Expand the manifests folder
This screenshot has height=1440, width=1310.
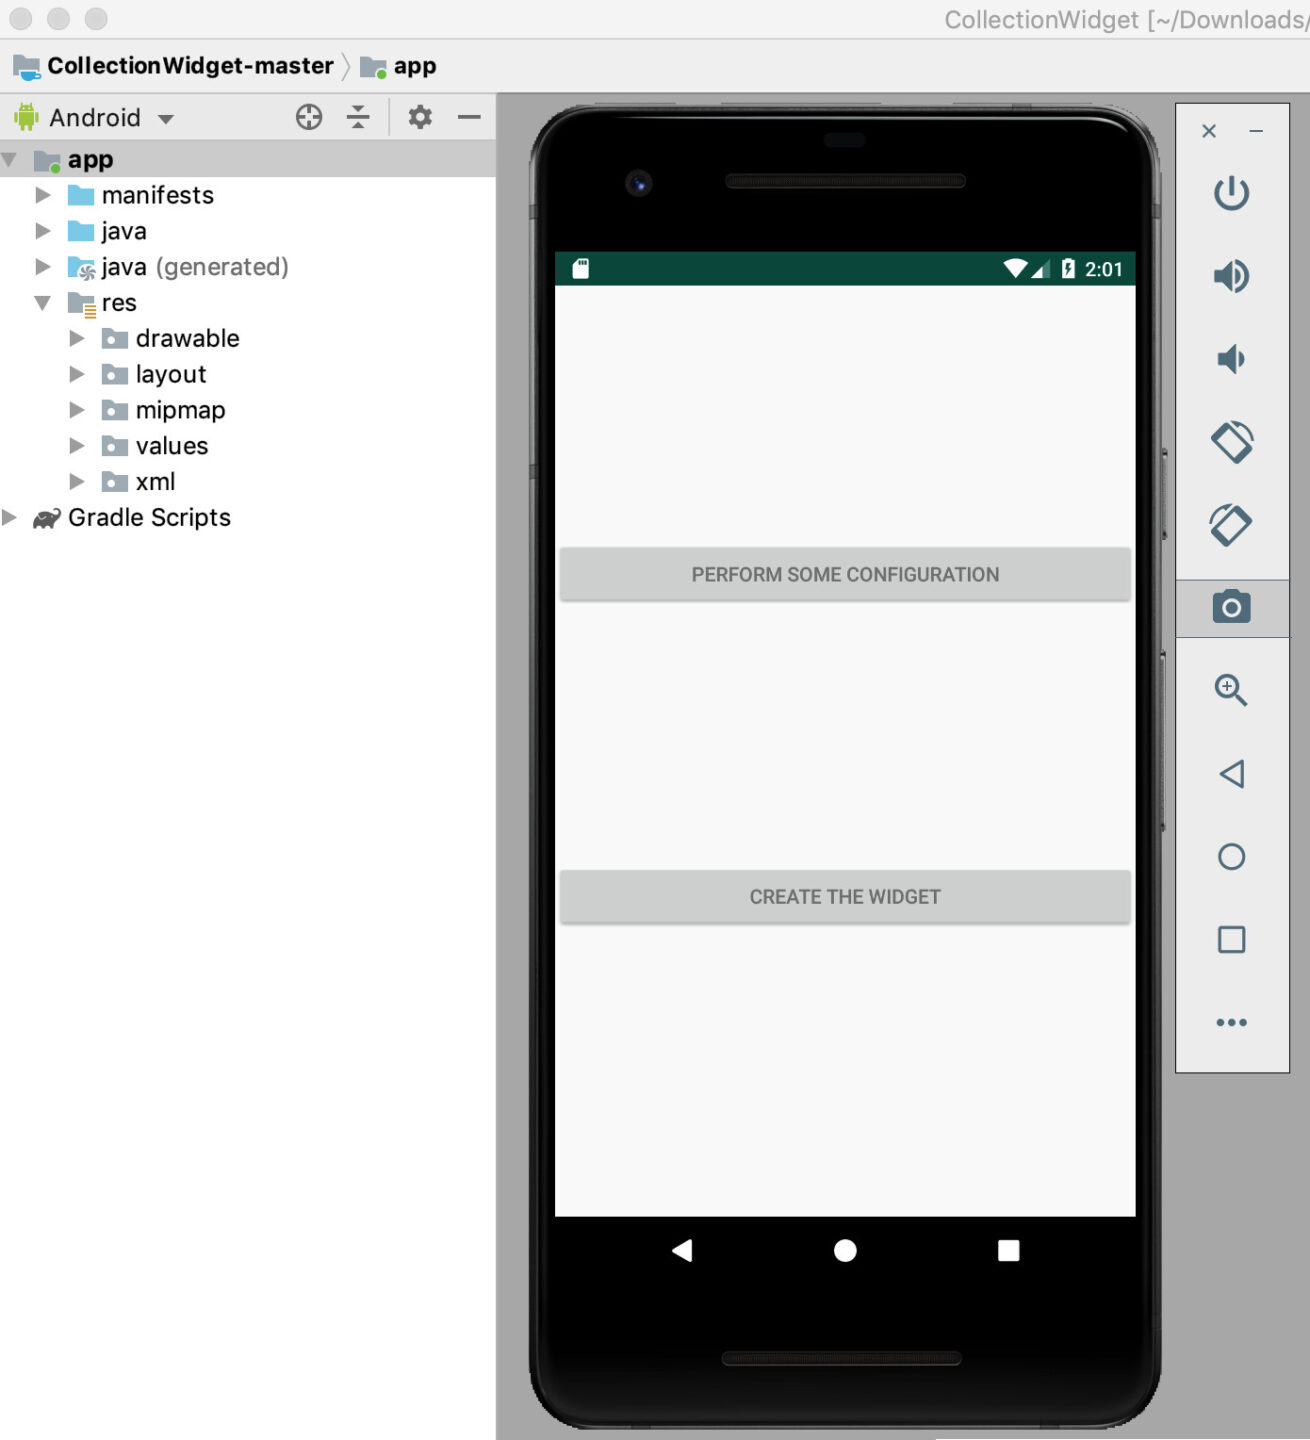pyautogui.click(x=43, y=195)
